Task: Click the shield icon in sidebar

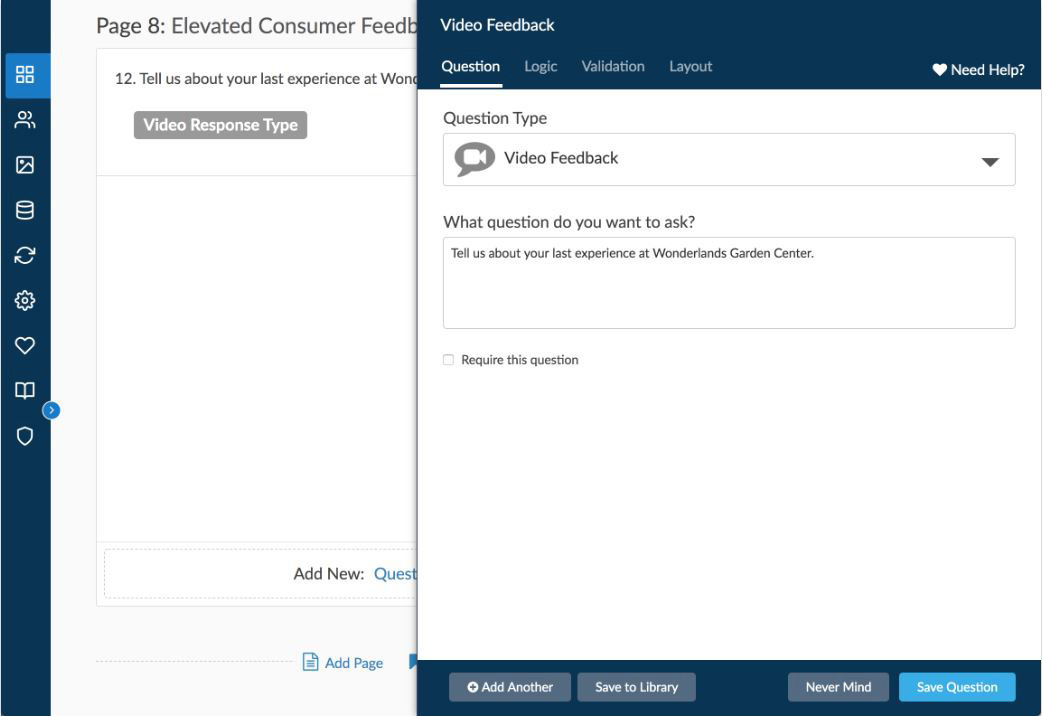Action: pyautogui.click(x=25, y=435)
